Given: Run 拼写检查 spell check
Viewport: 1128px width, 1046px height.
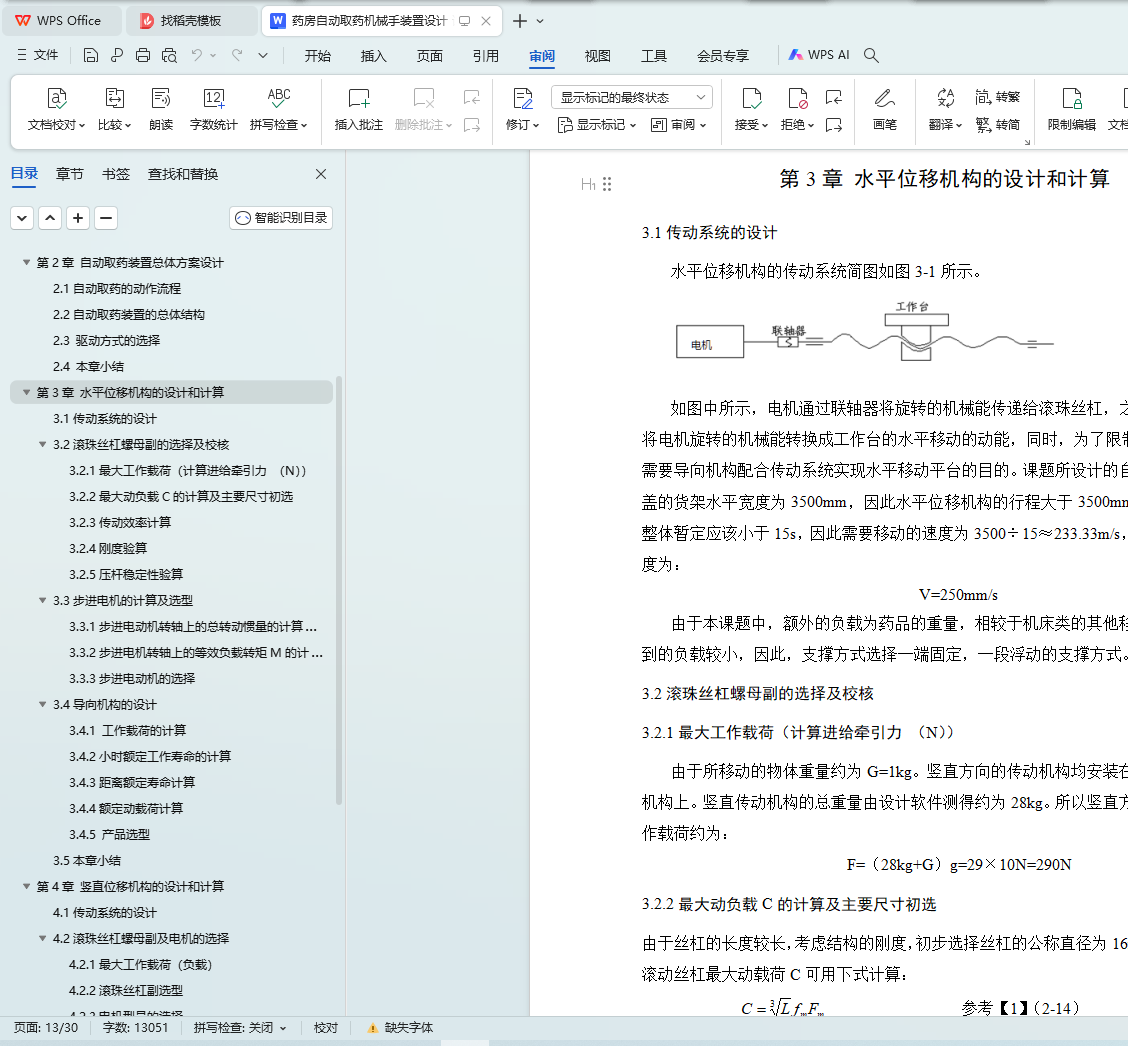Looking at the screenshot, I should [278, 109].
